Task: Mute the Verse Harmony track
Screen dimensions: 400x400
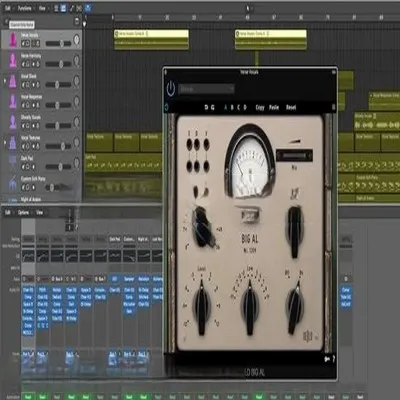Action: tap(23, 64)
